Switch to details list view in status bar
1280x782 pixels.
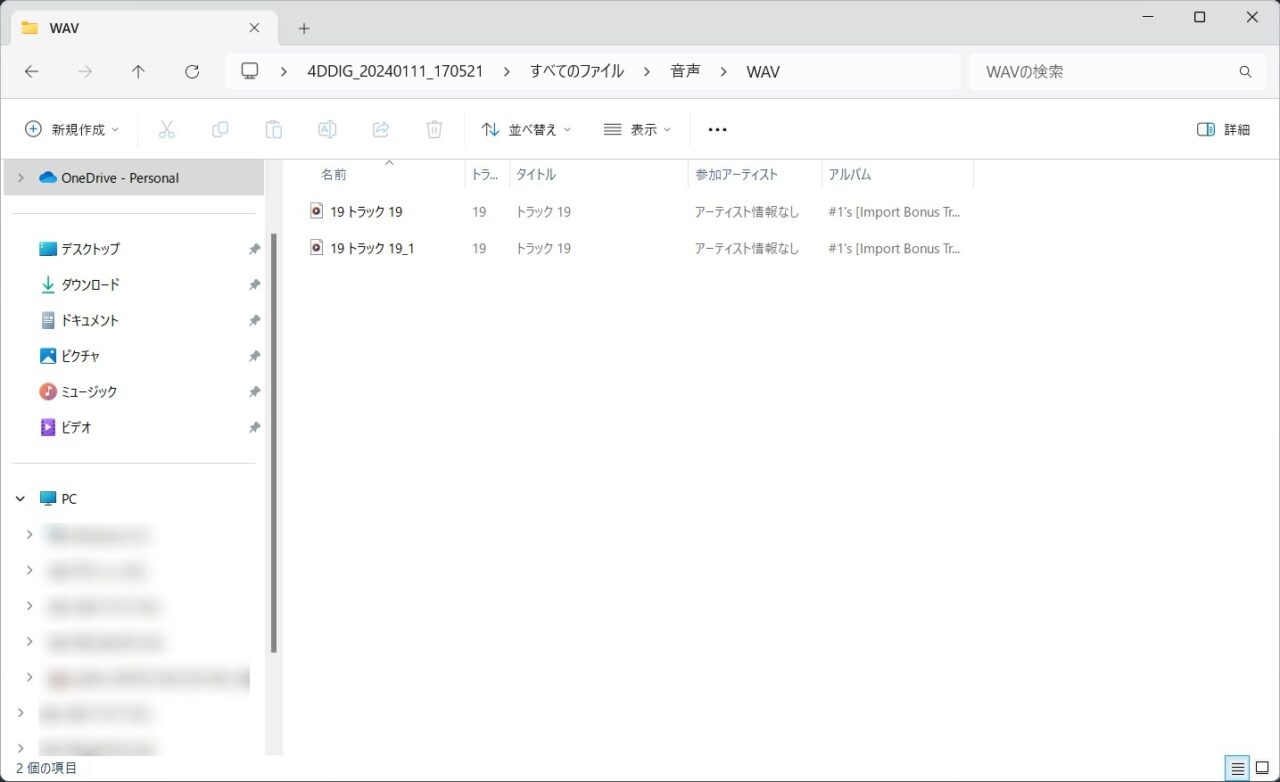(x=1238, y=768)
